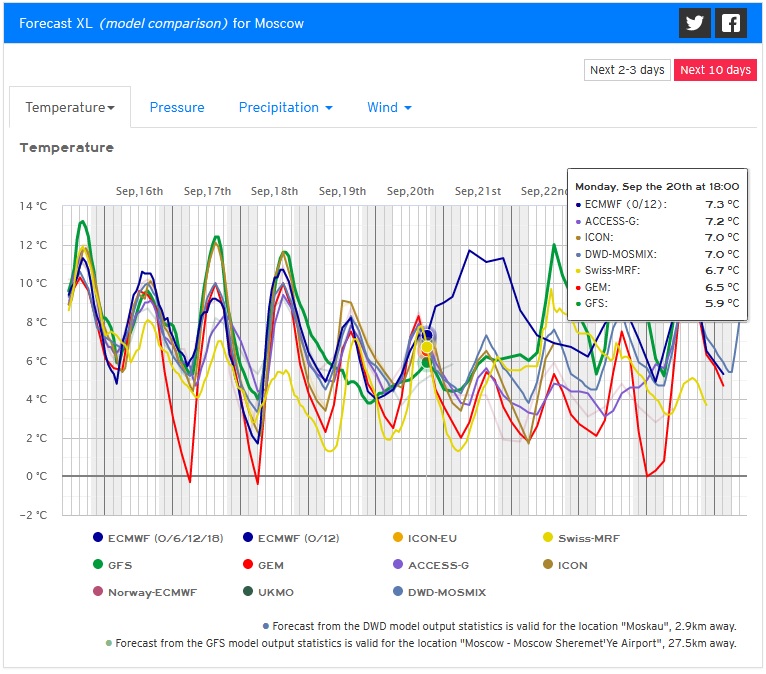This screenshot has height=674, width=766.
Task: Click the Sep,19th date label
Action: click(x=342, y=191)
